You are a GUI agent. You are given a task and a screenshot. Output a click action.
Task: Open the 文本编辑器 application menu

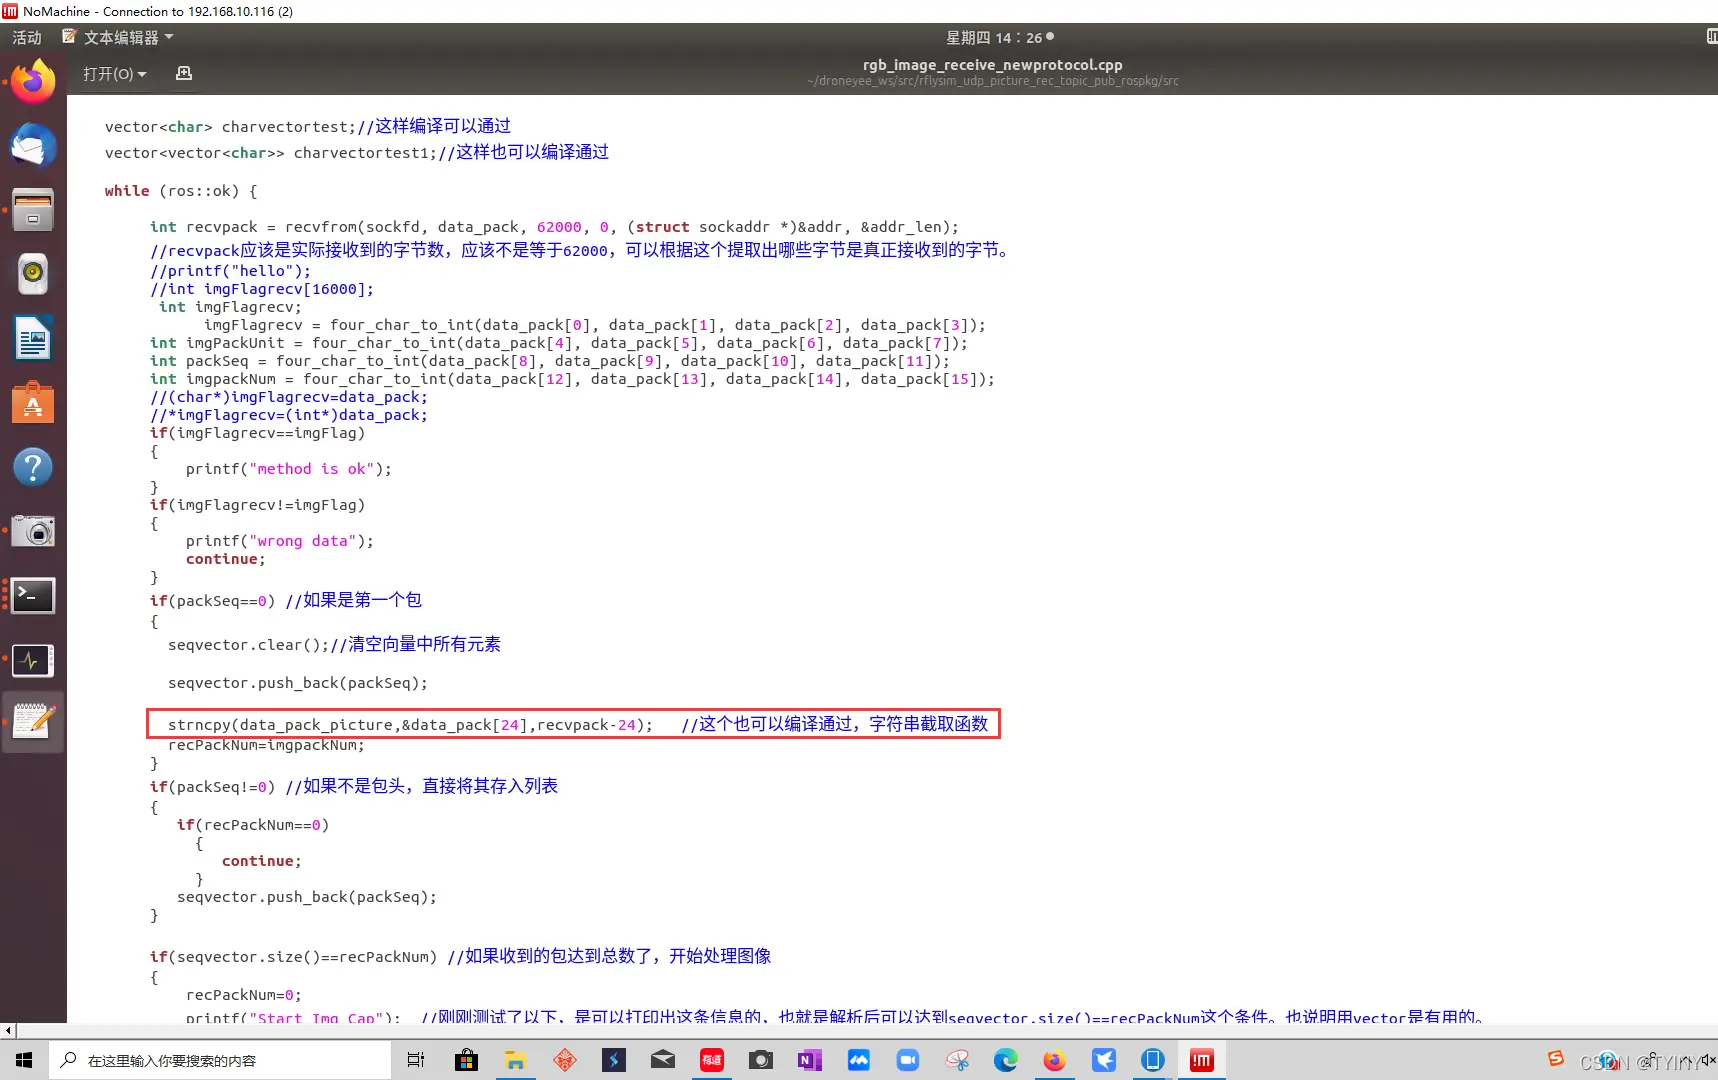click(118, 37)
